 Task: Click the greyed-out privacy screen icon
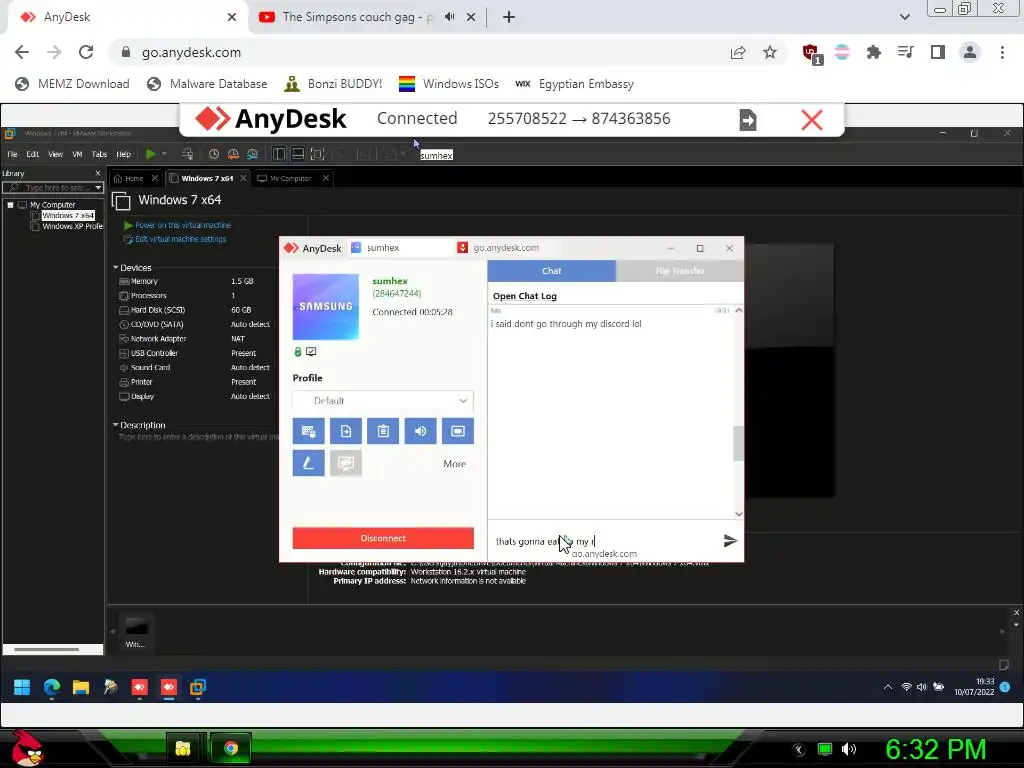point(345,463)
